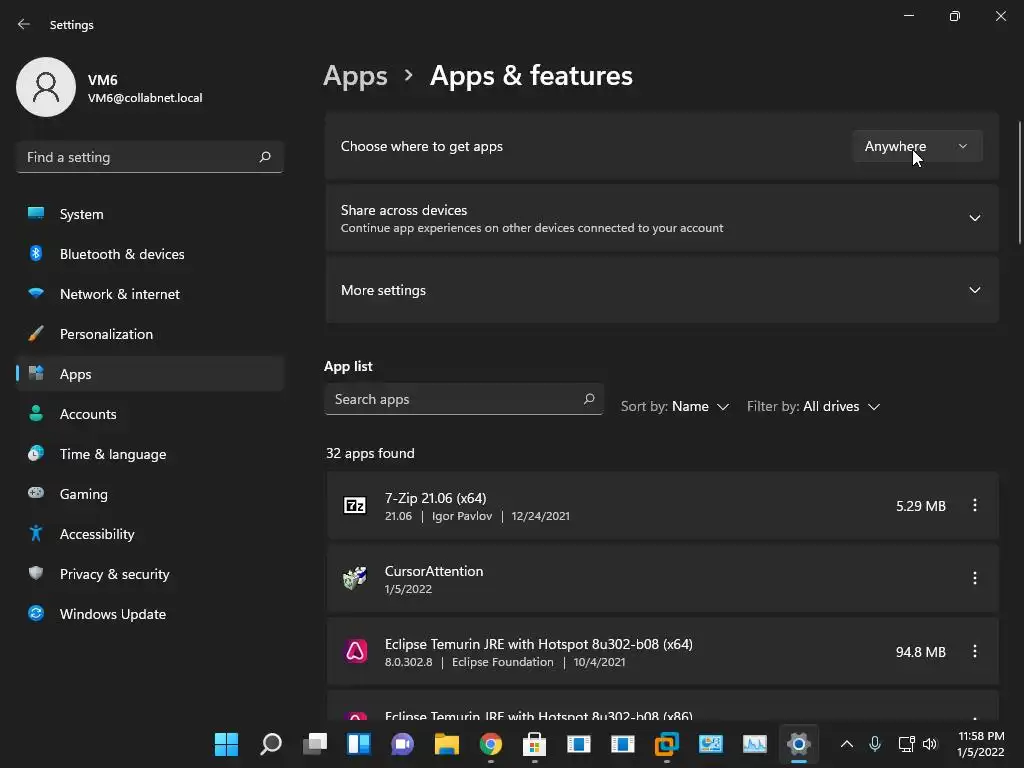
Task: Open the Windows Start menu
Action: [227, 744]
